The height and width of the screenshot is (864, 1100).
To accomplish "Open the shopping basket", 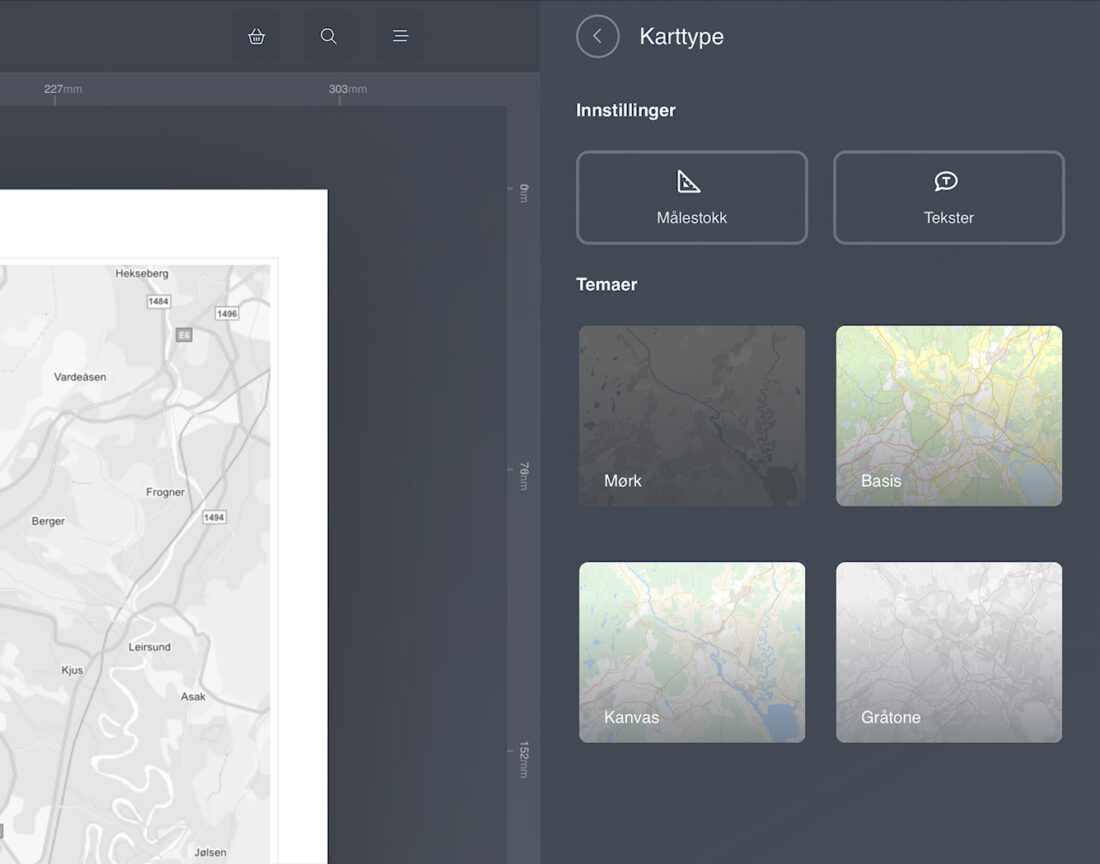I will coord(257,36).
